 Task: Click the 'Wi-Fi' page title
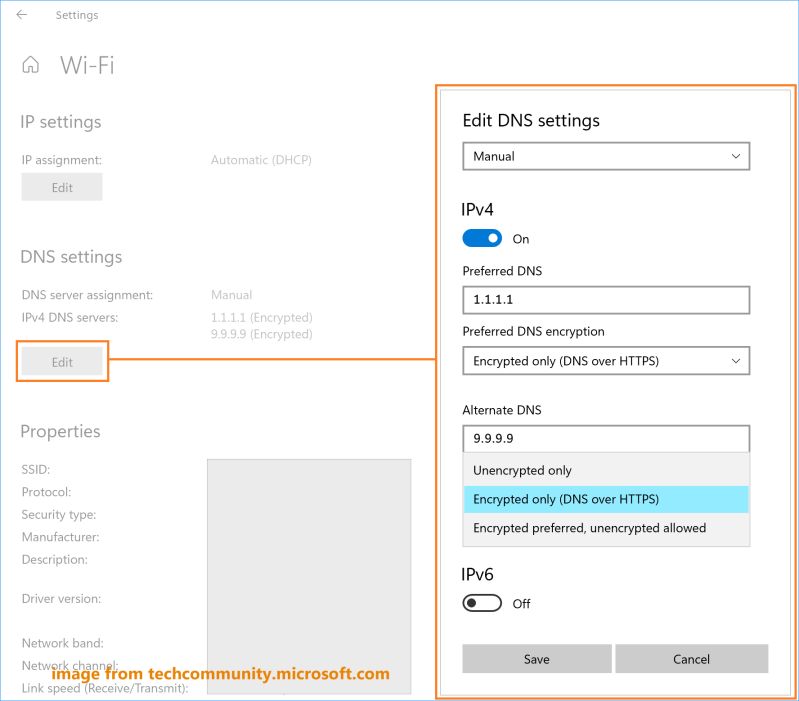[87, 65]
